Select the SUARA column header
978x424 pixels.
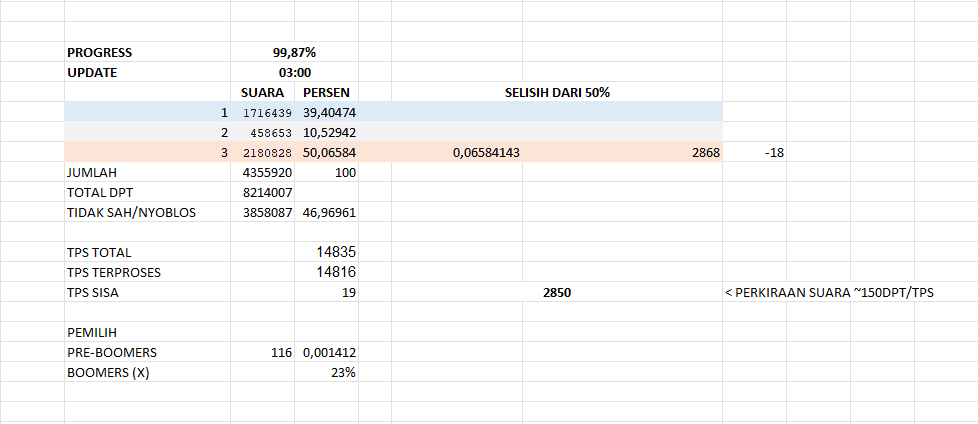[x=263, y=93]
